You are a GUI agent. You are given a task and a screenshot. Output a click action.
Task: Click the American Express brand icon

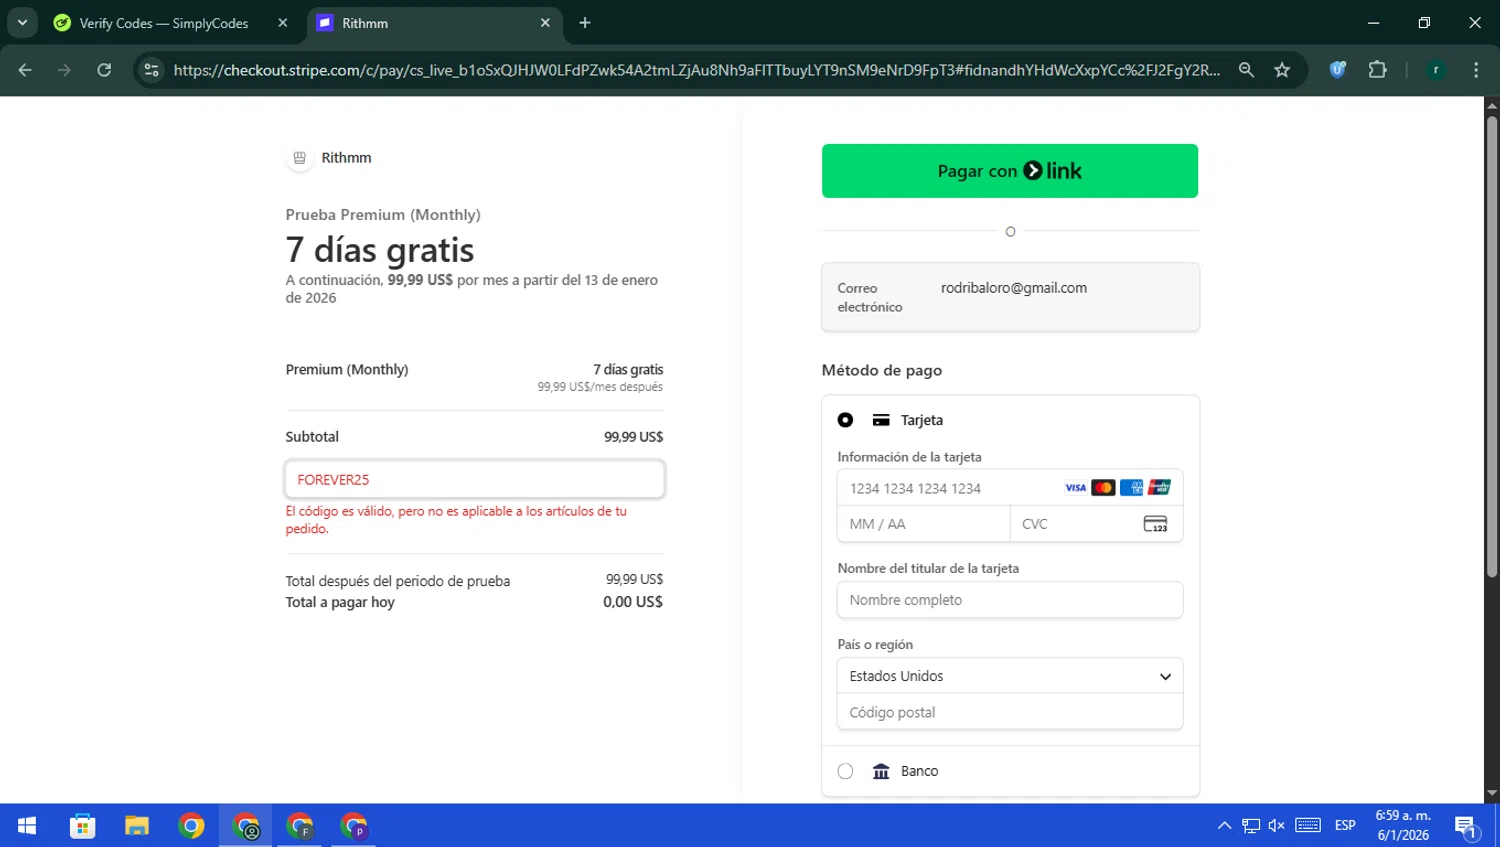point(1131,488)
